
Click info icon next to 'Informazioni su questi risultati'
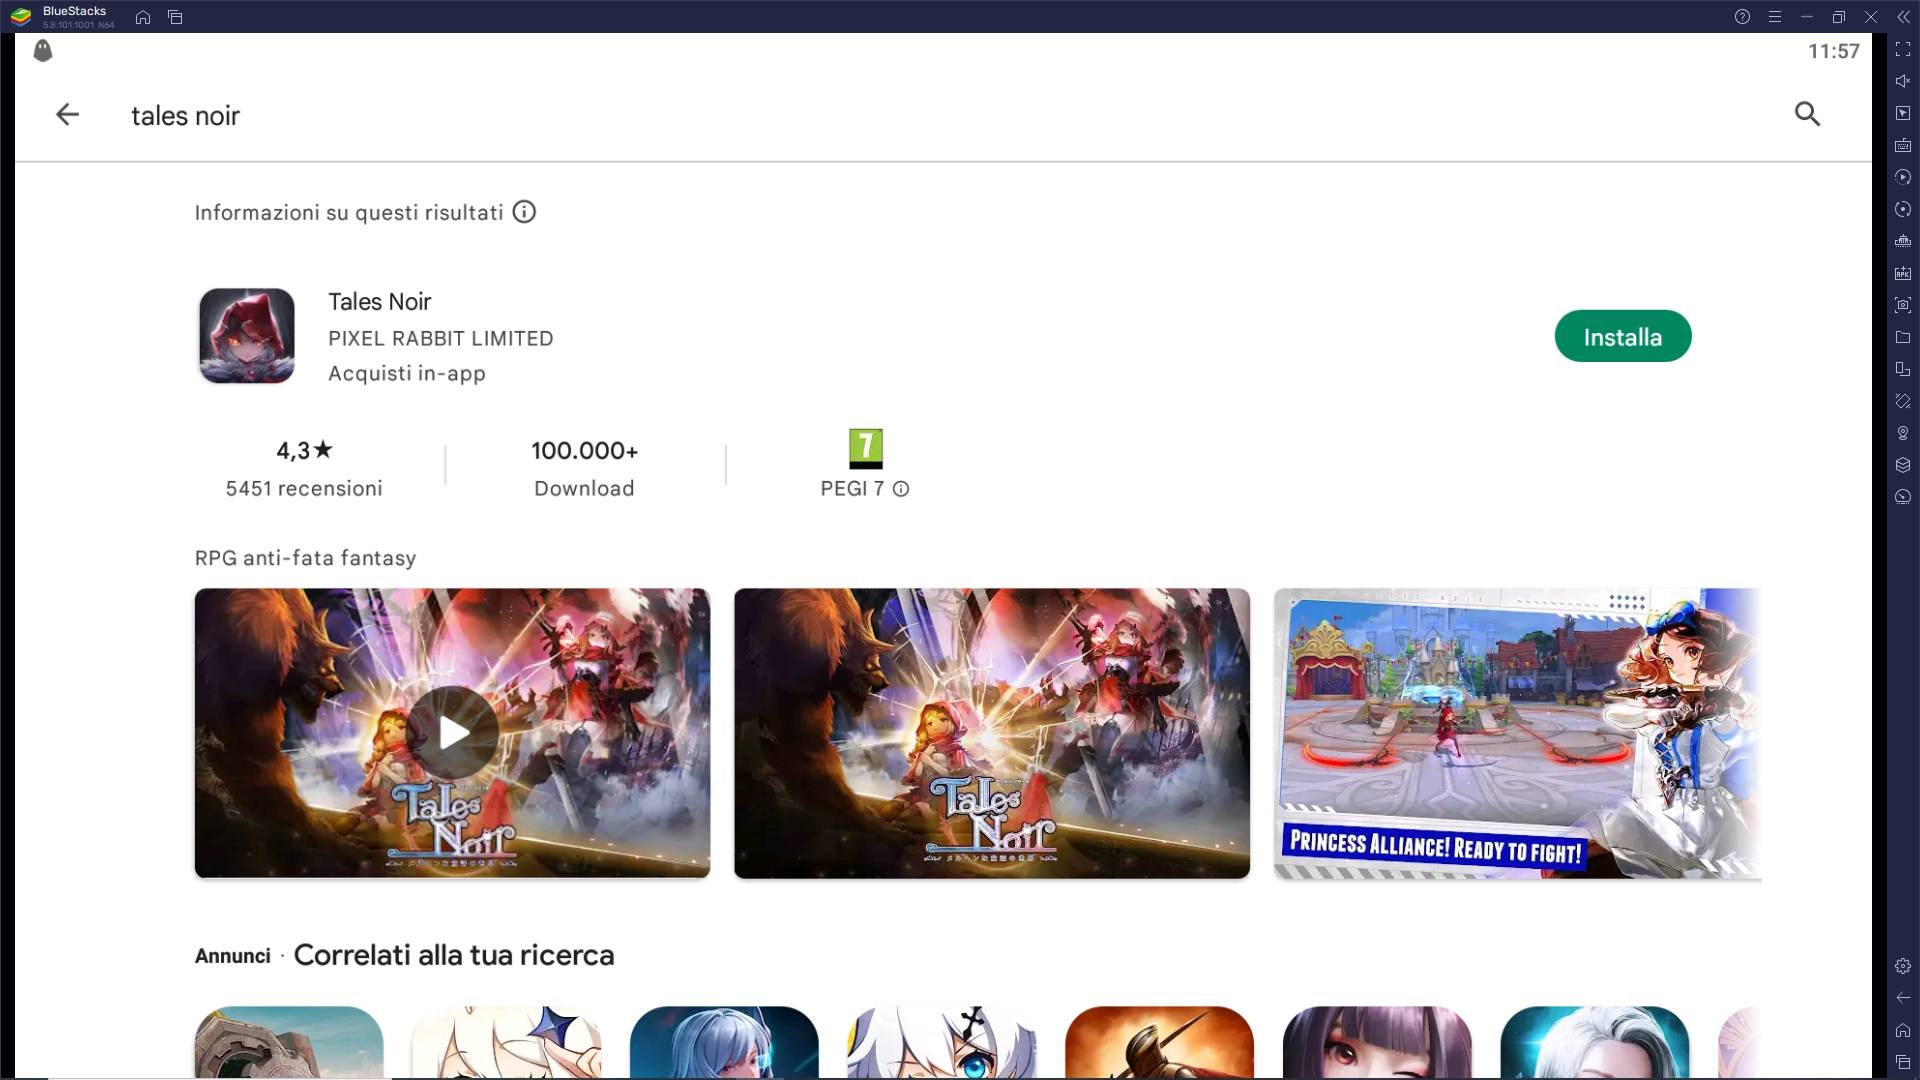click(x=524, y=212)
